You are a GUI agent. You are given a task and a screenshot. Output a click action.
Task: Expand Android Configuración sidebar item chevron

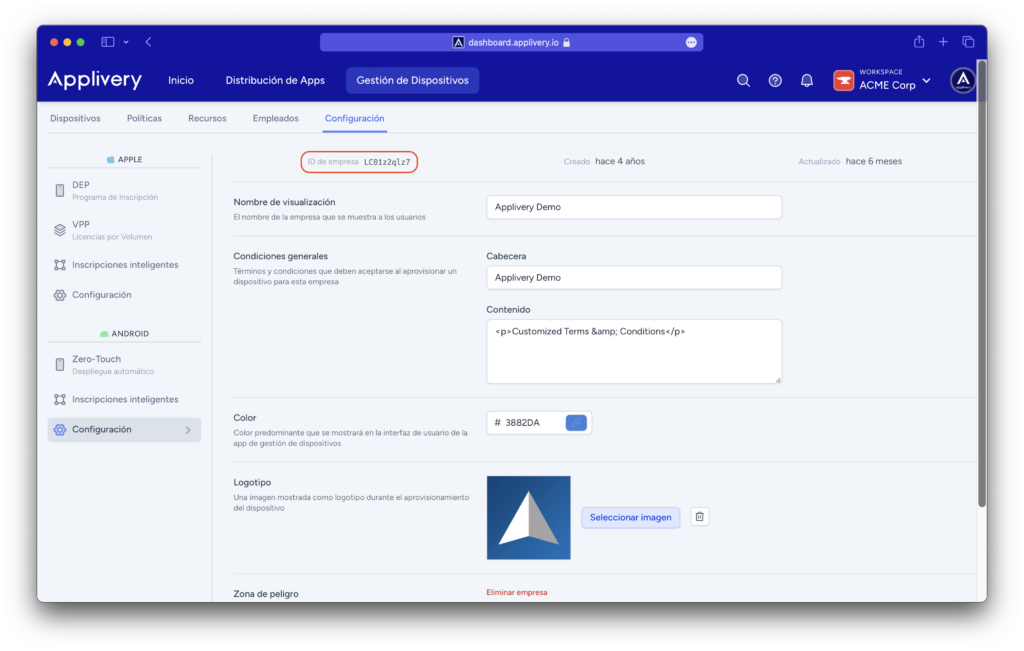pos(188,430)
